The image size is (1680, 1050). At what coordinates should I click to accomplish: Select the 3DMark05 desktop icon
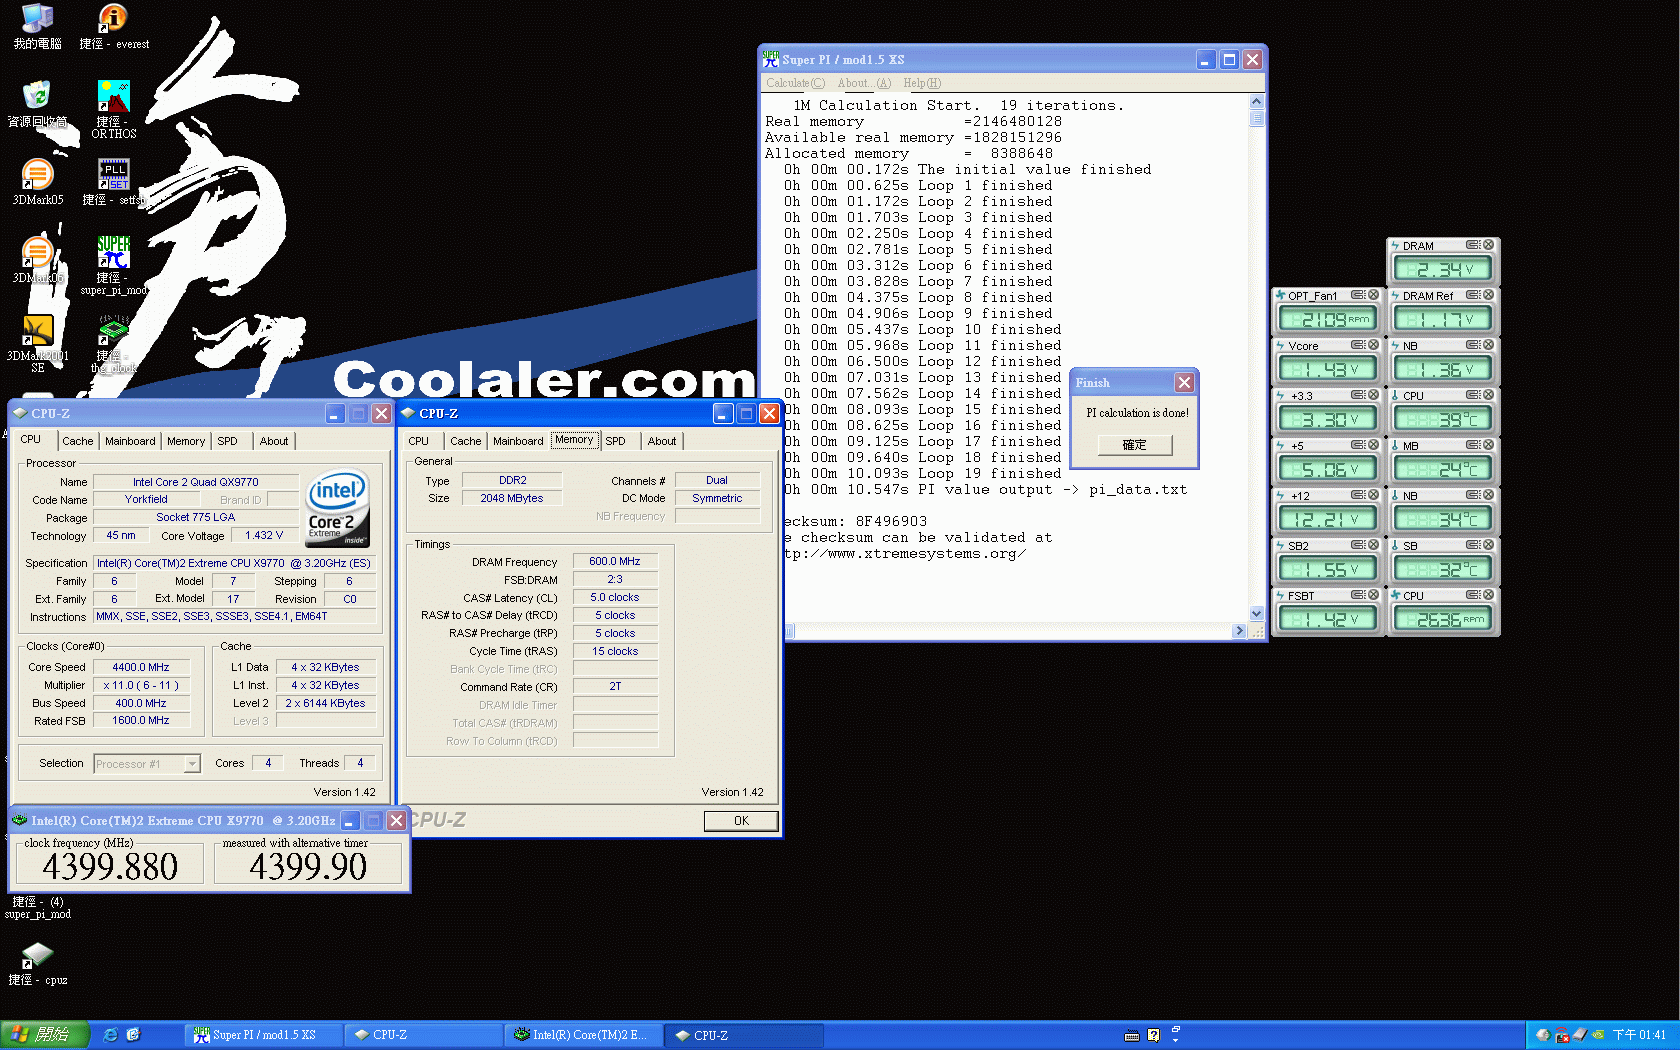click(x=37, y=182)
